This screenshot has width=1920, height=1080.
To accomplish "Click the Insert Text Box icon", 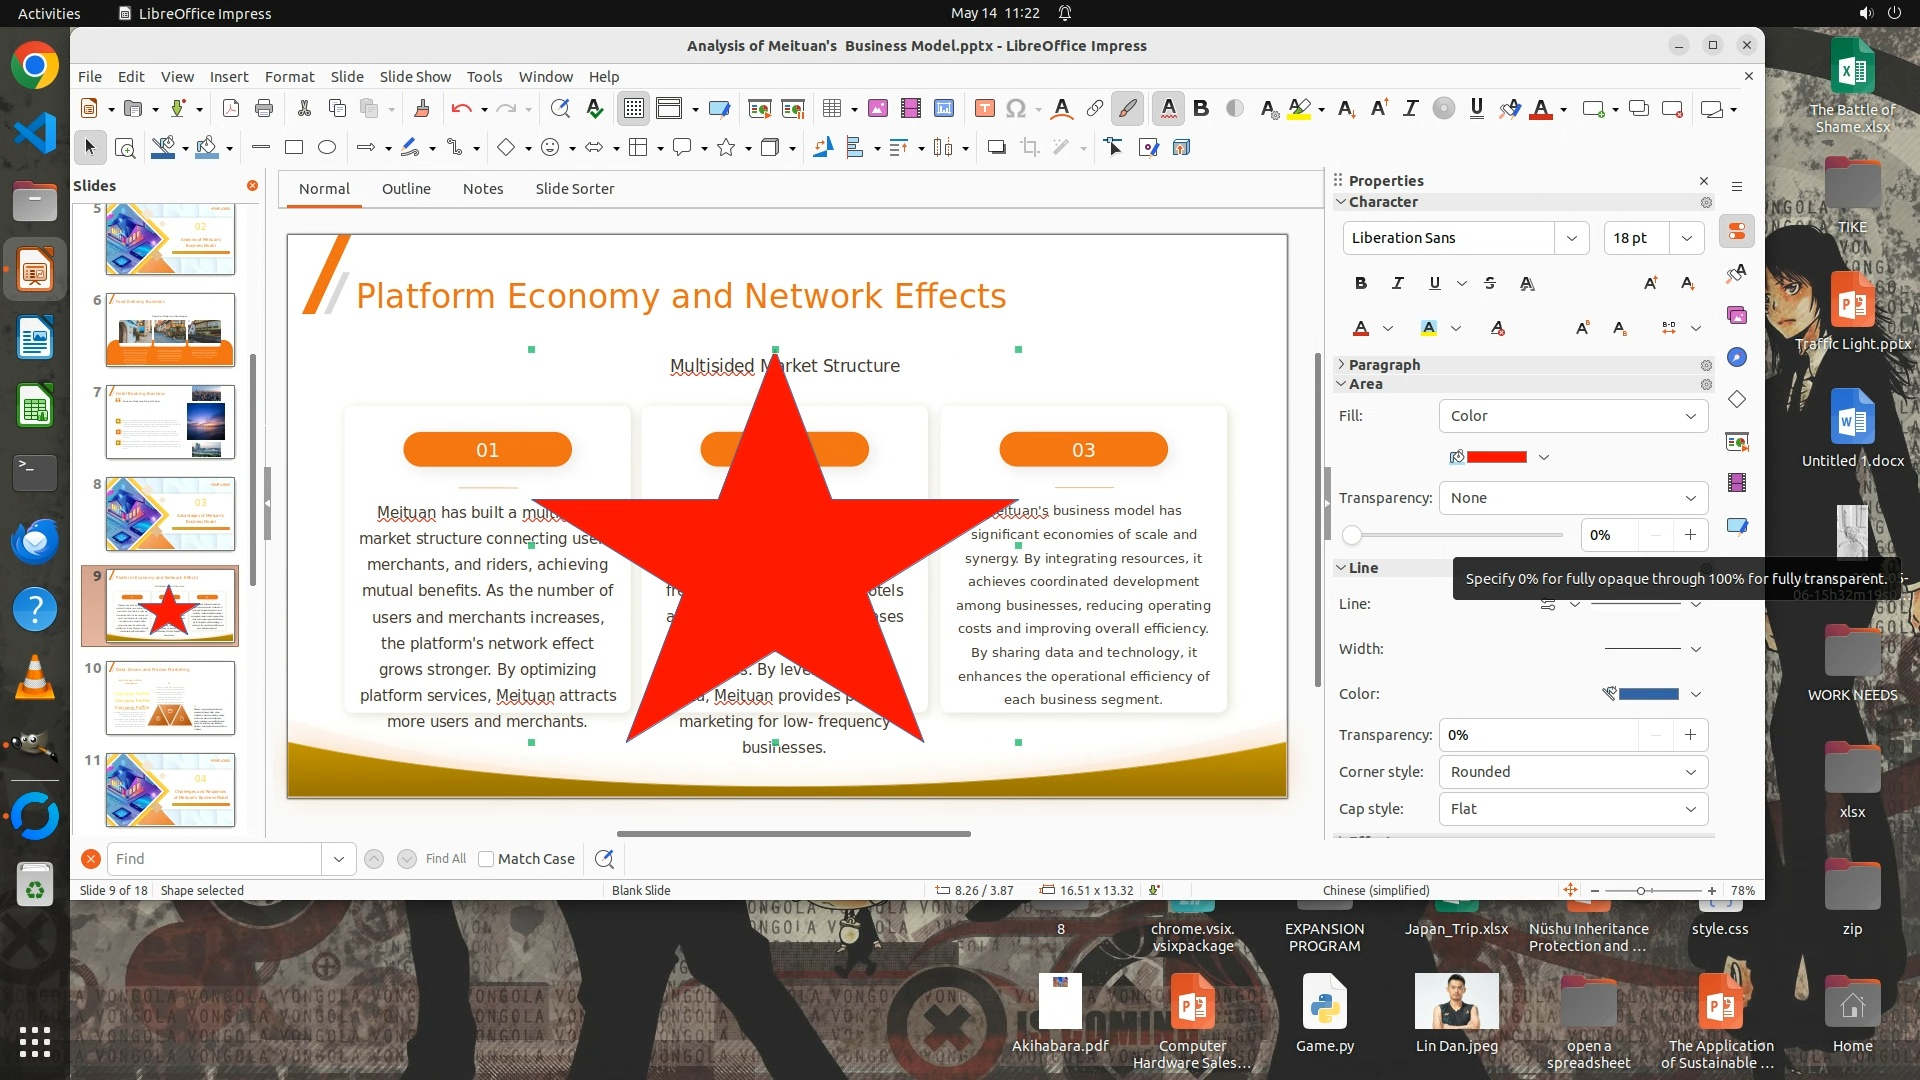I will coord(985,109).
